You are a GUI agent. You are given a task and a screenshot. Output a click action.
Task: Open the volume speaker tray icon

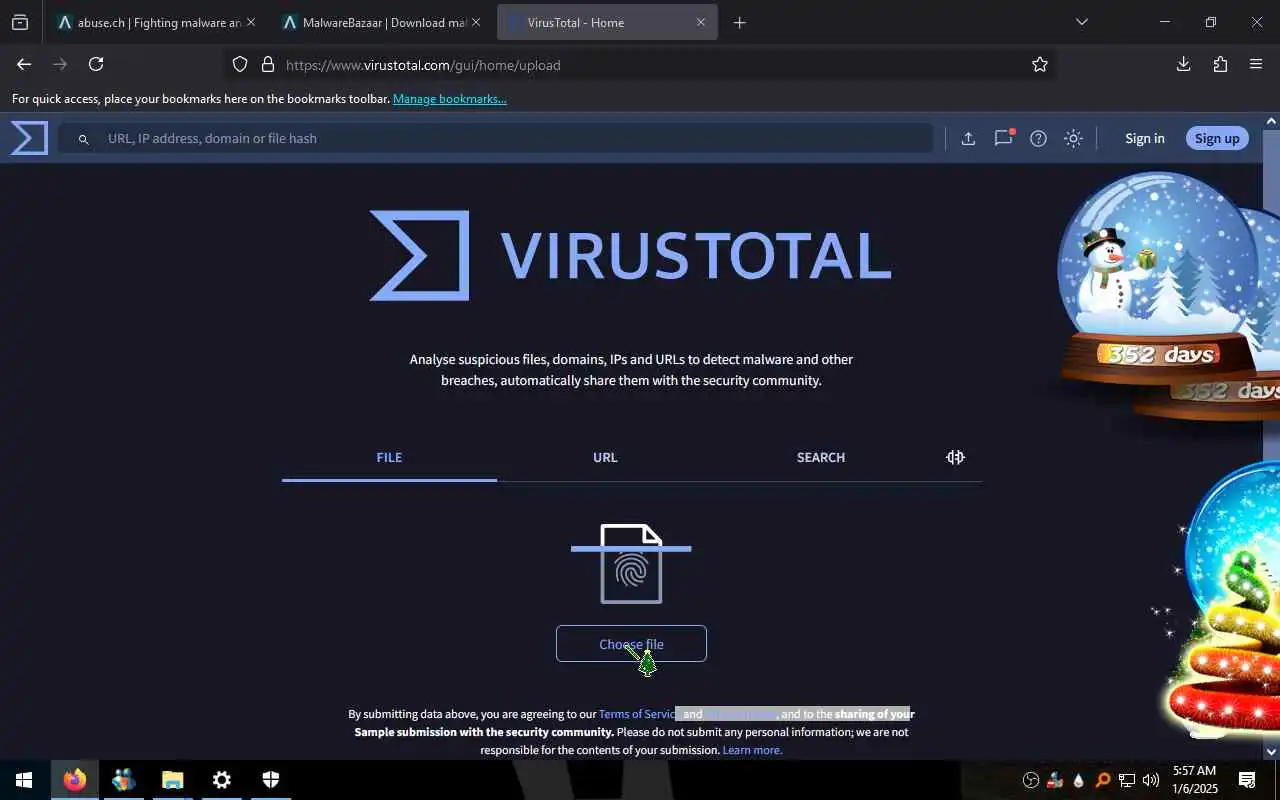click(x=1151, y=780)
